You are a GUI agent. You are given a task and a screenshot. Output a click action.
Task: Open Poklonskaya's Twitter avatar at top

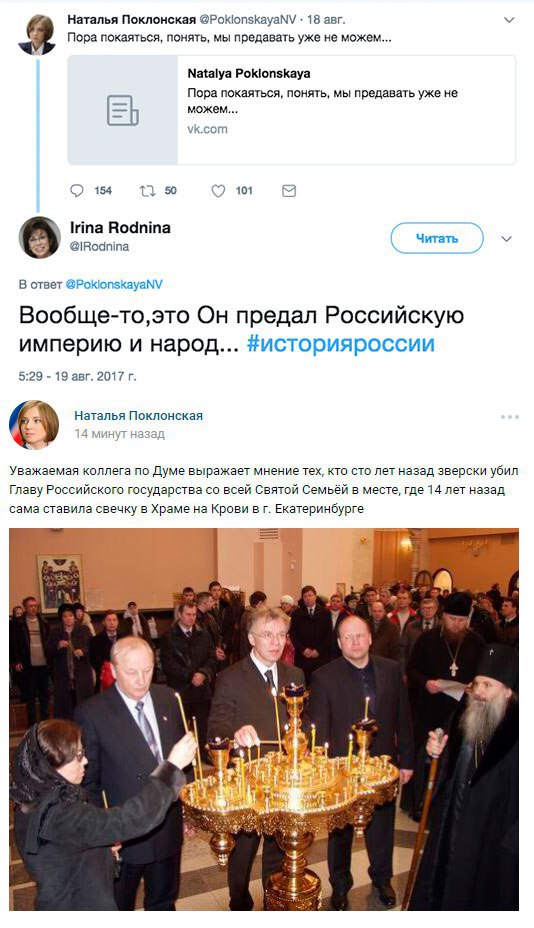(x=37, y=34)
